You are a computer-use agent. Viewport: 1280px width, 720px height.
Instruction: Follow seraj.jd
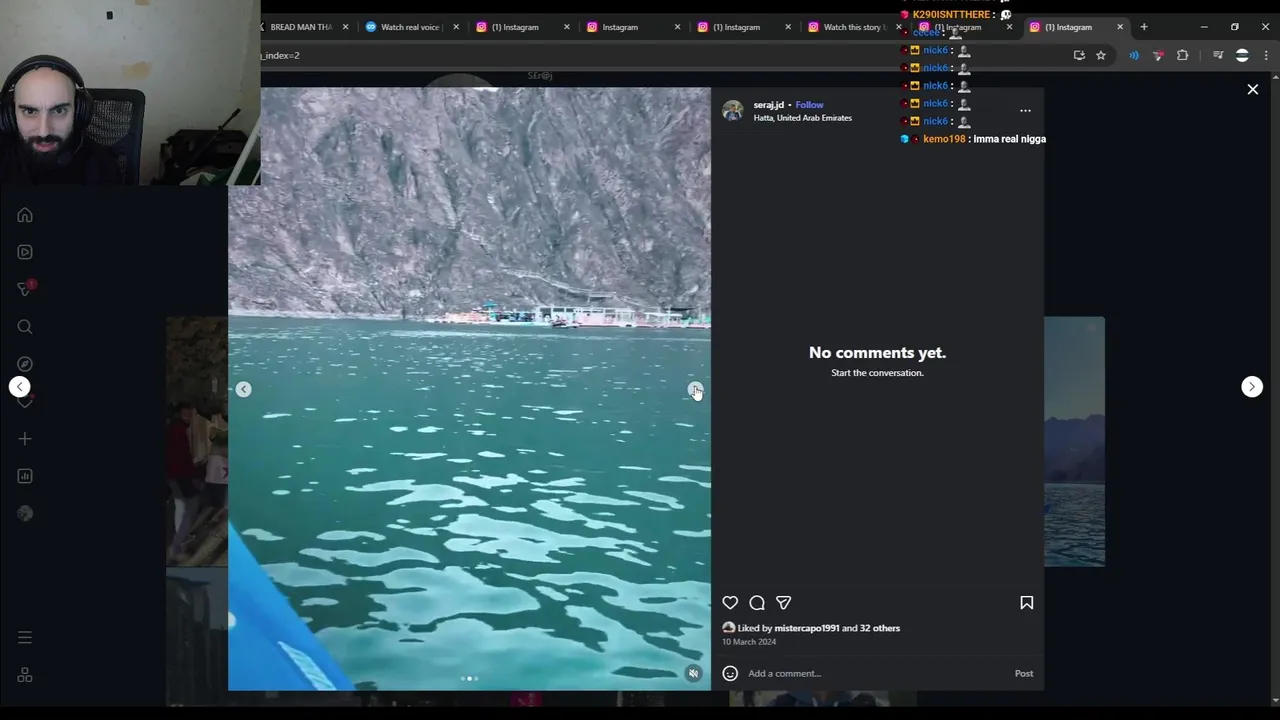(x=809, y=105)
